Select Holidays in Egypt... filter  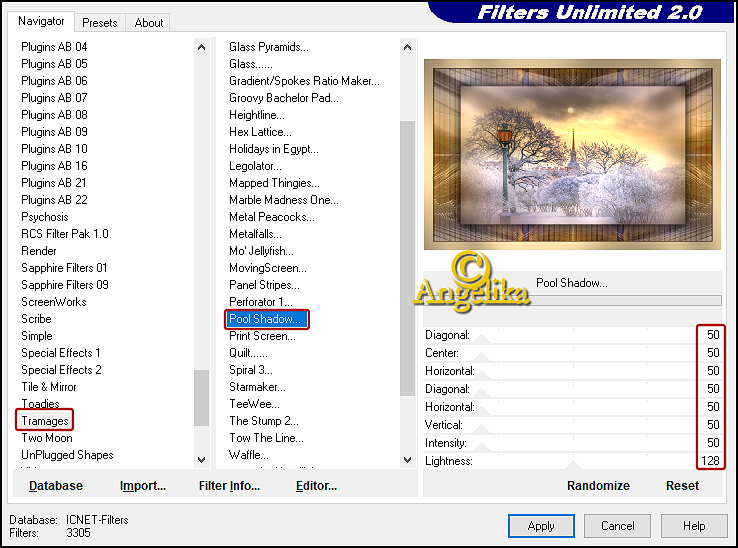[x=273, y=149]
